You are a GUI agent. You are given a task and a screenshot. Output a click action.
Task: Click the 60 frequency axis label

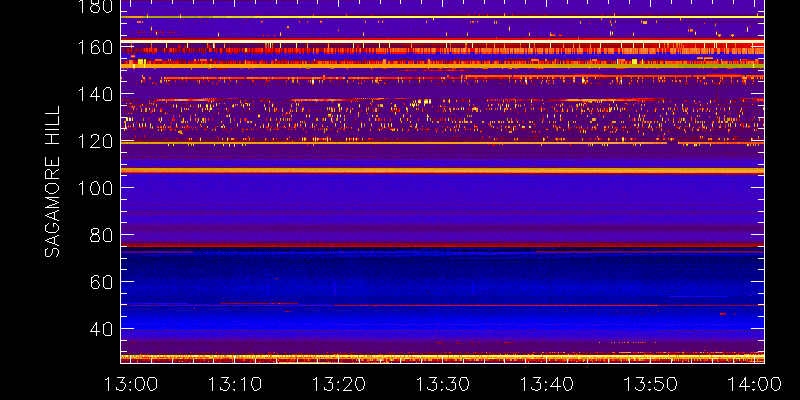102,282
